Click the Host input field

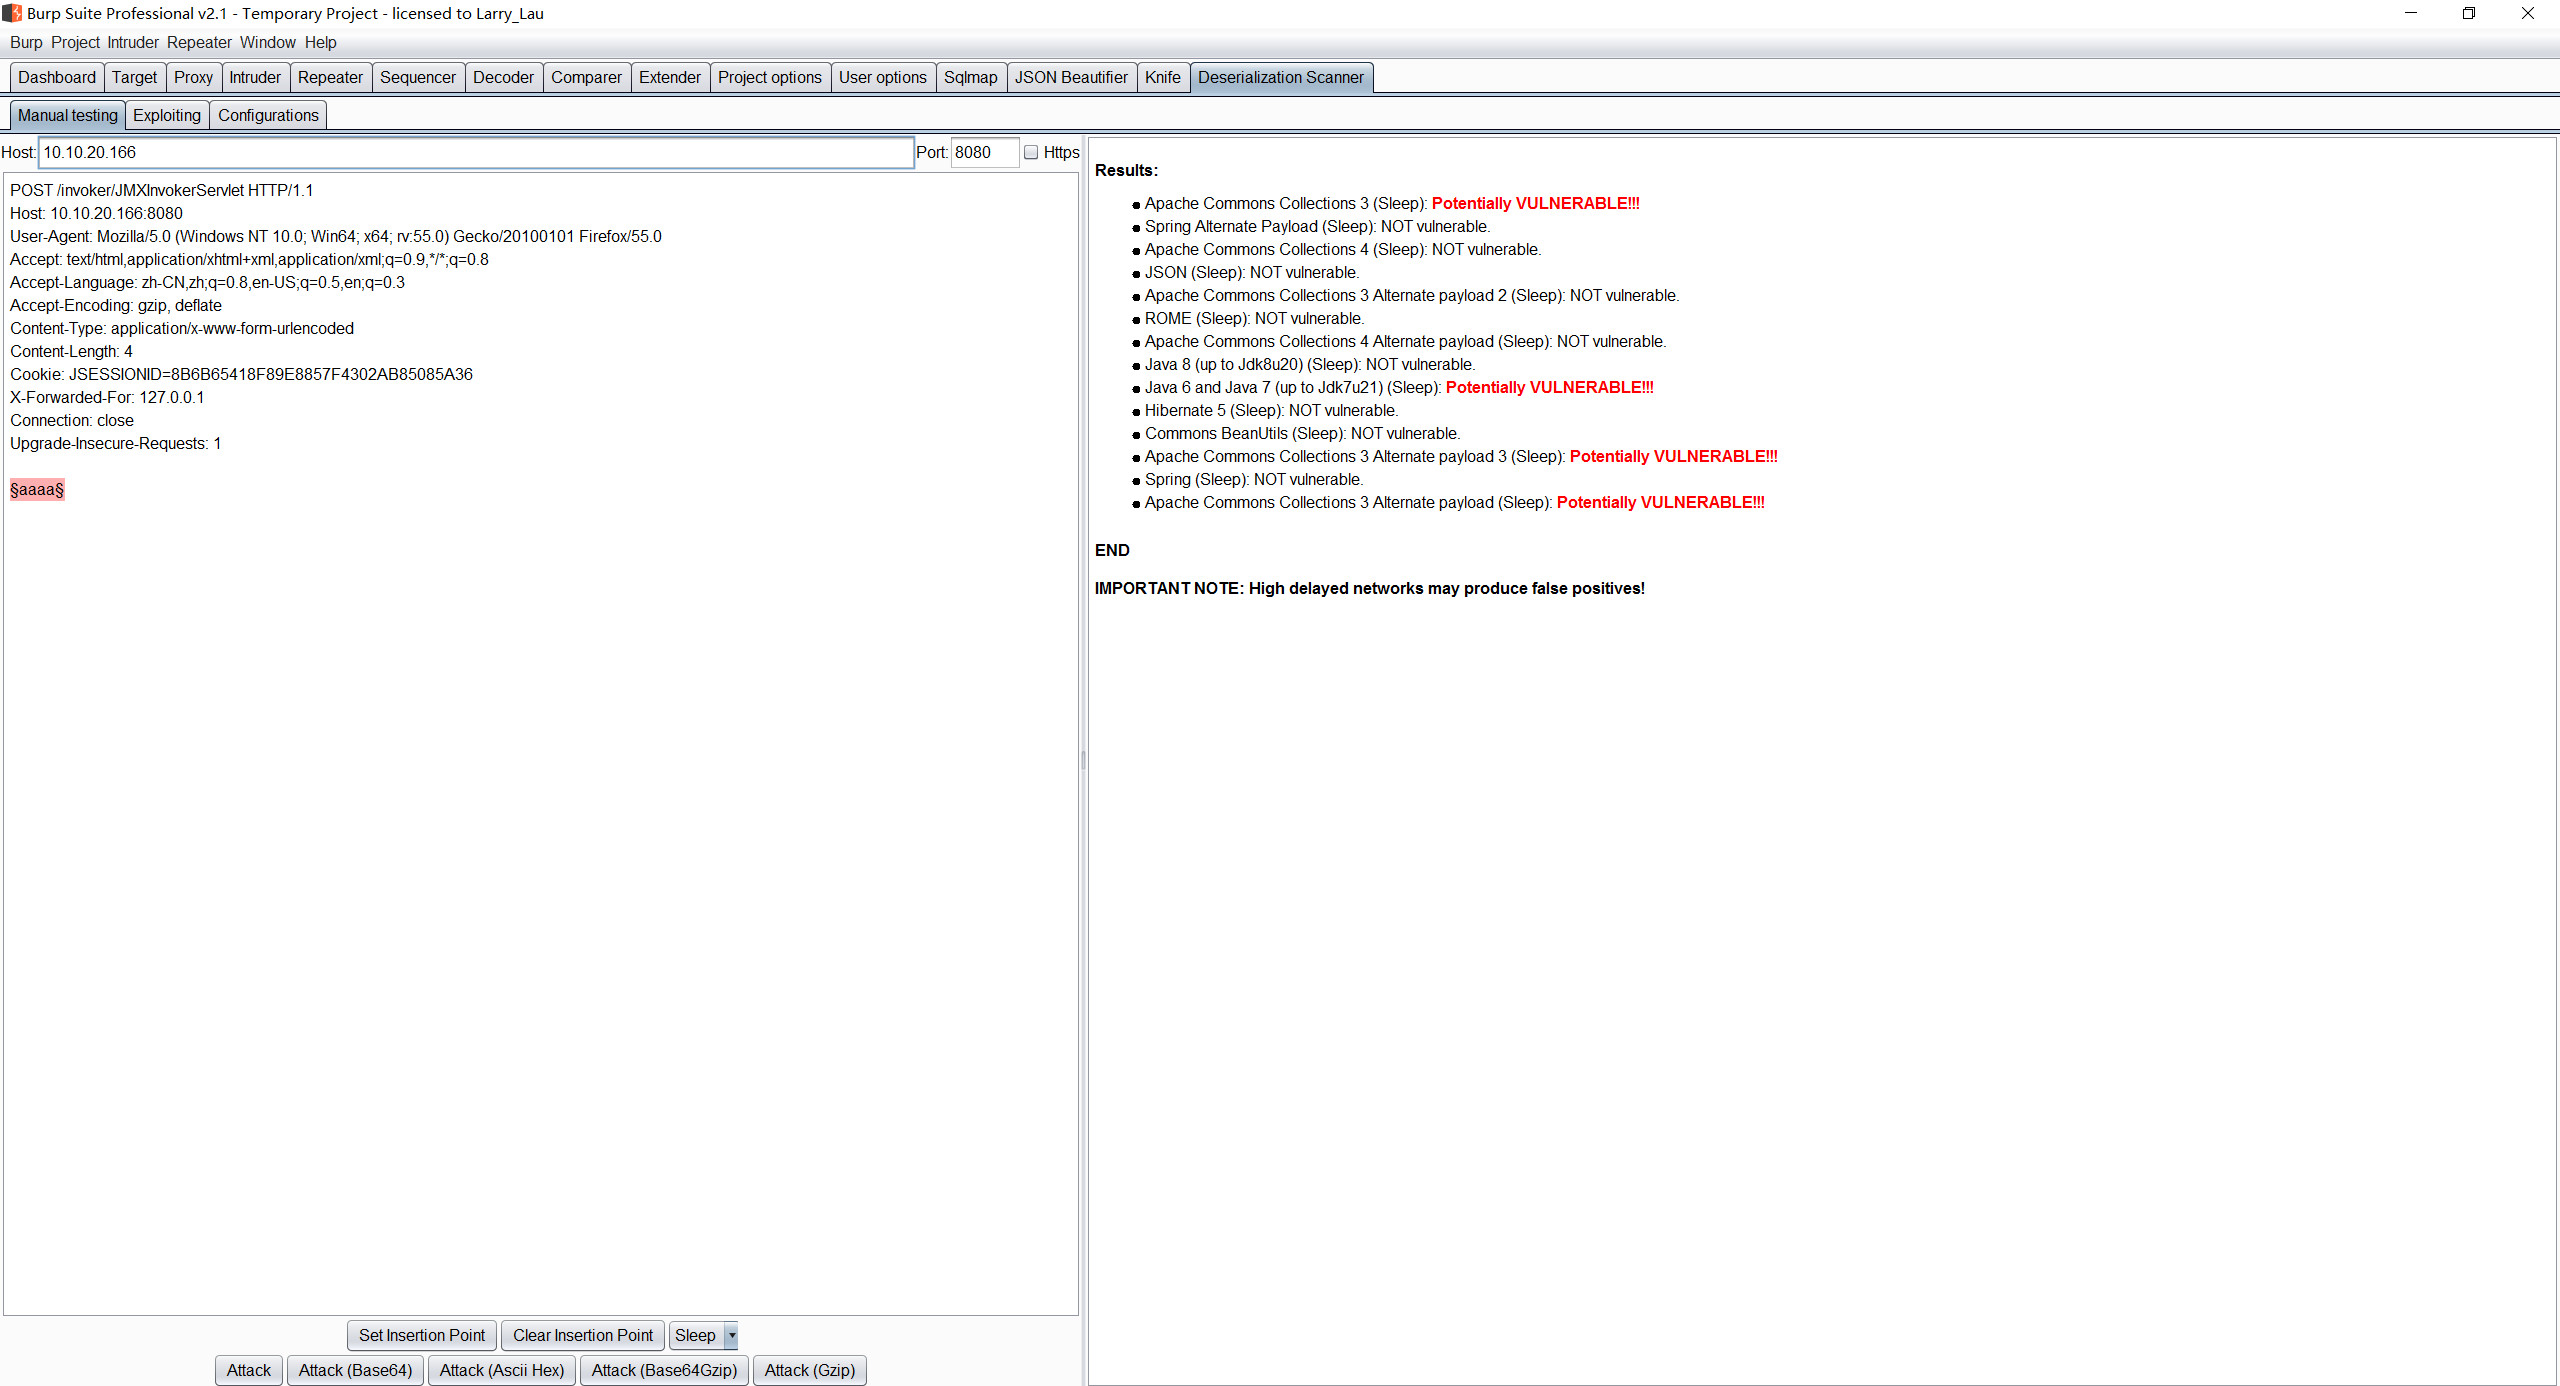(x=476, y=152)
